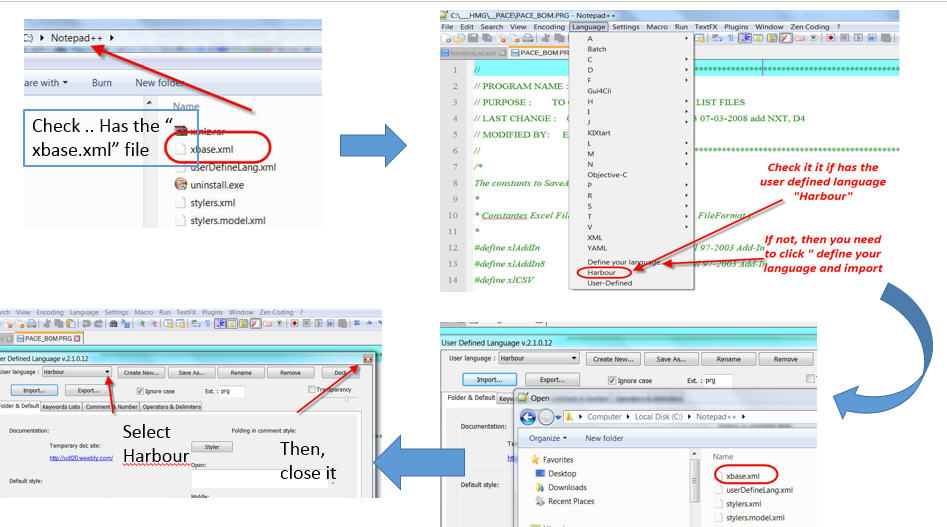Click Open file icon in Language-menu Notepad++ toolbar
The height and width of the screenshot is (527, 947).
(x=459, y=38)
